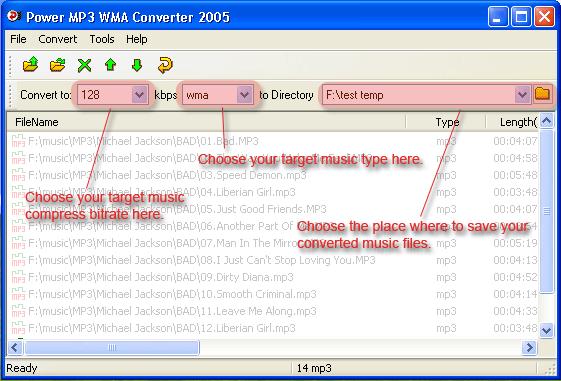Open the wma format dropdown
The image size is (561, 381).
coord(244,95)
